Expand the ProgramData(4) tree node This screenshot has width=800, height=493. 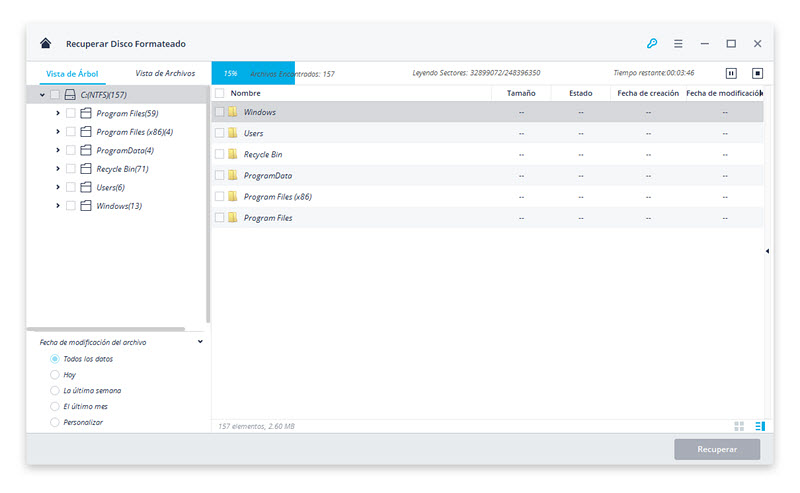pos(58,150)
